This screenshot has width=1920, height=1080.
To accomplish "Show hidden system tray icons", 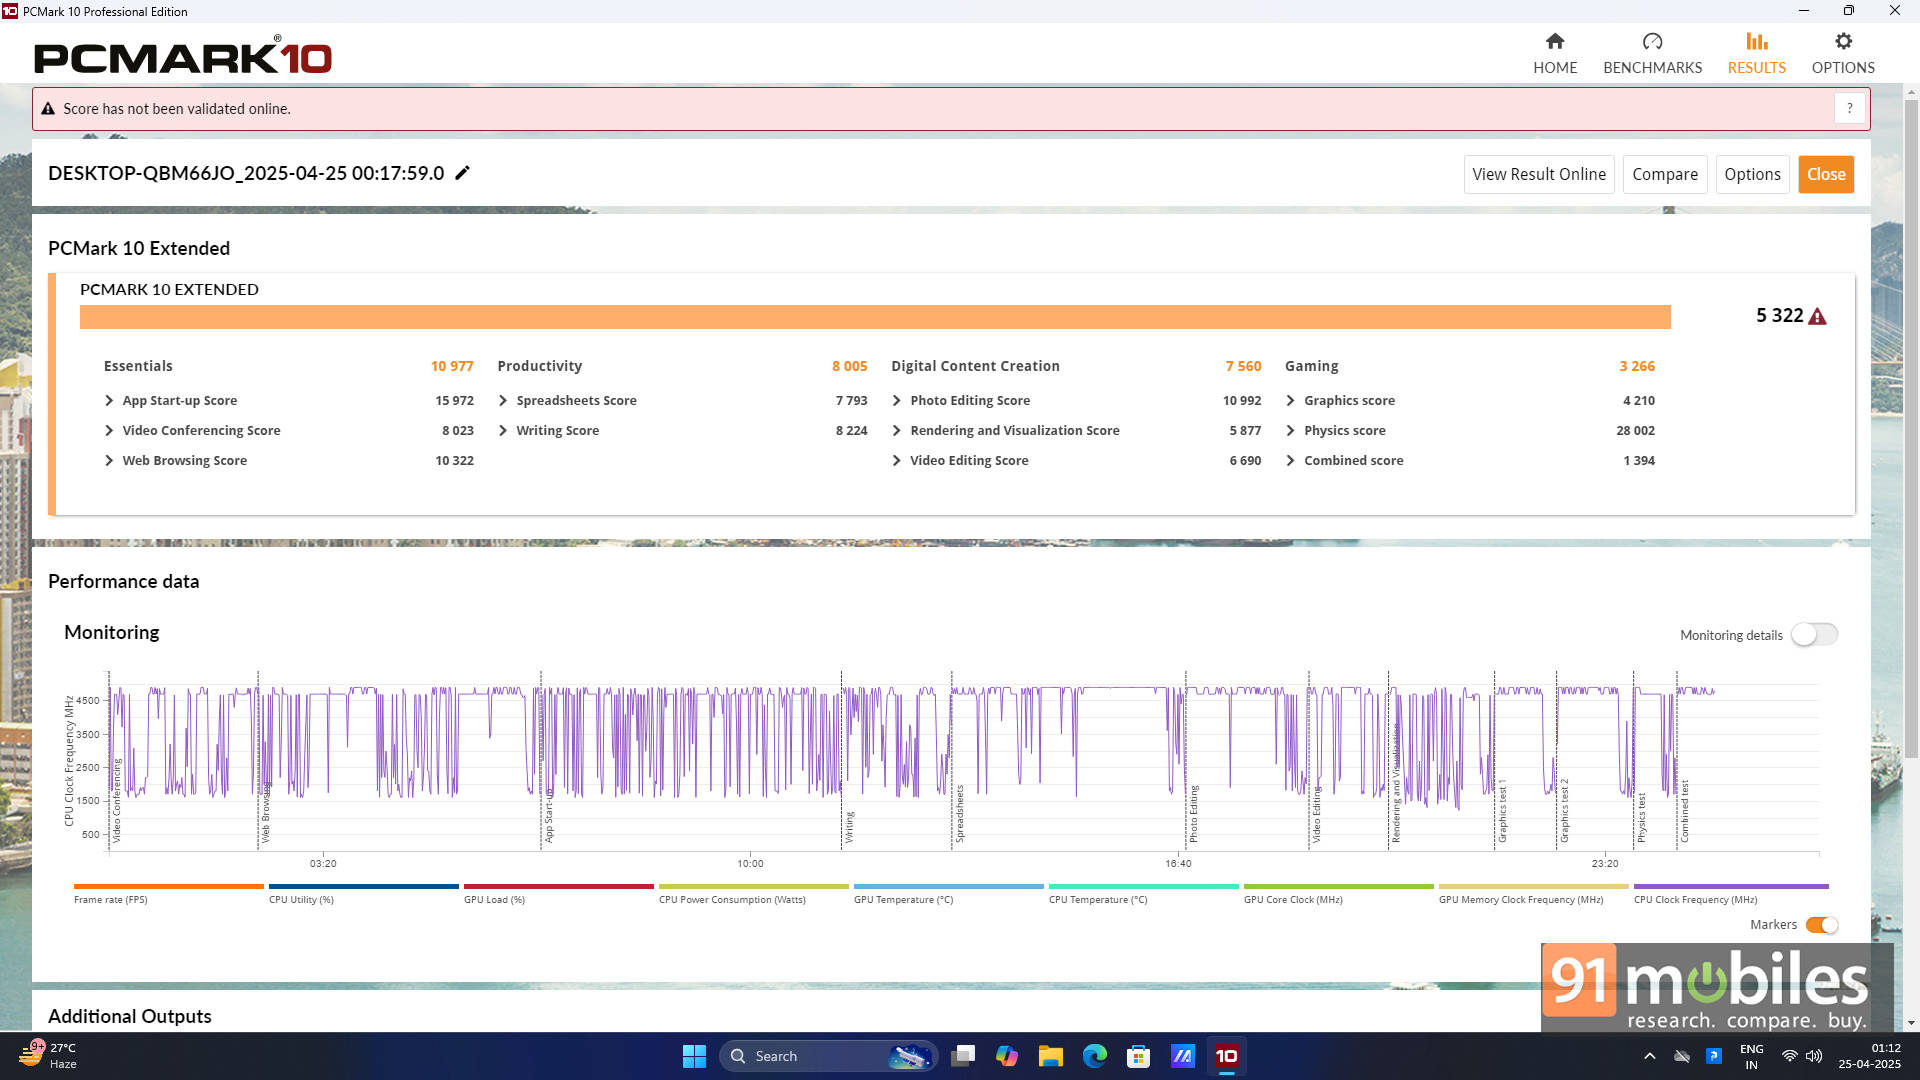I will pos(1650,1056).
